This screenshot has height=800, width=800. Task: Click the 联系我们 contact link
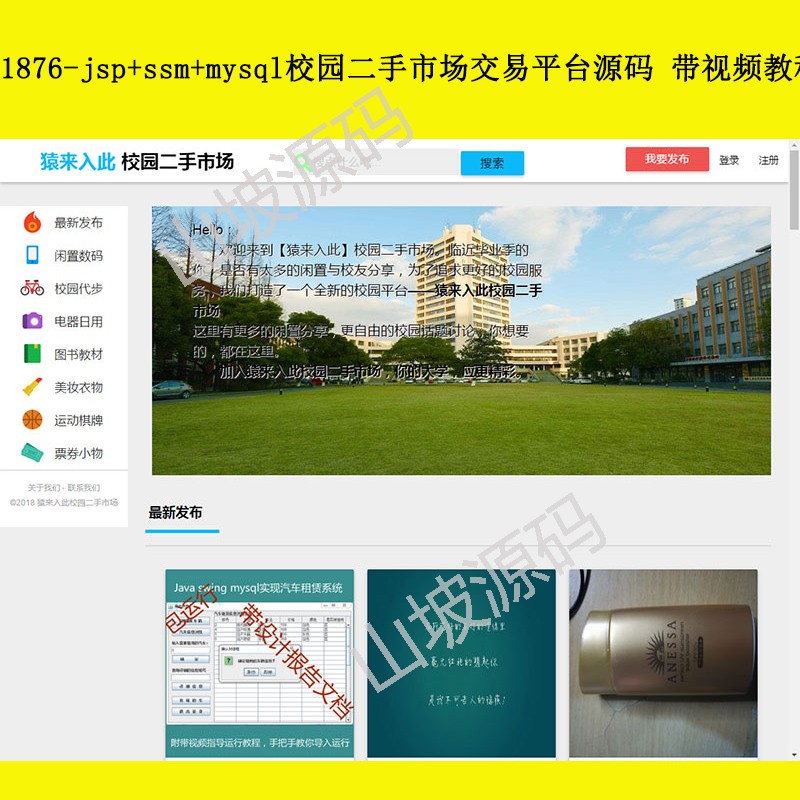(85, 487)
